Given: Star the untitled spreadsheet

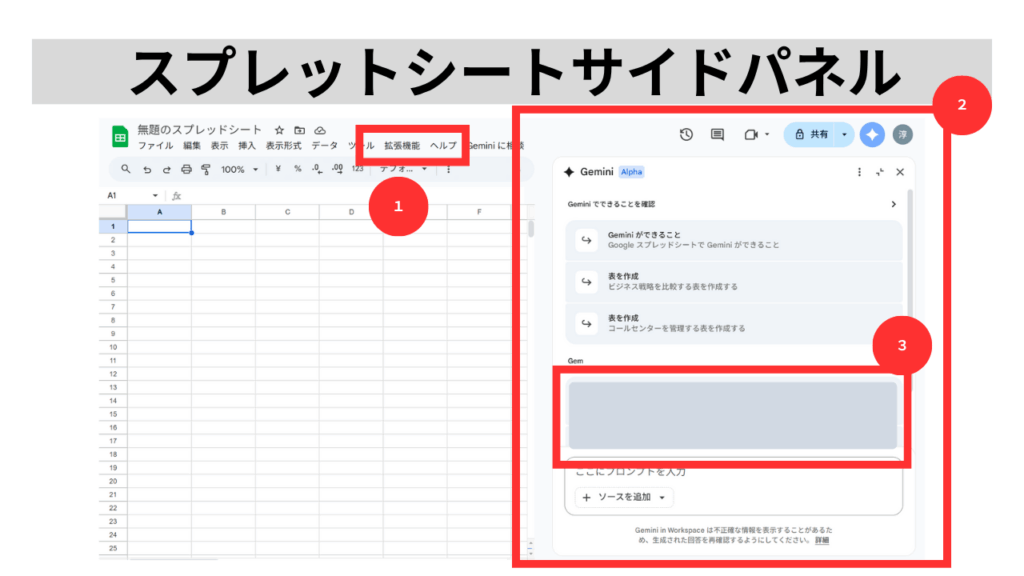Looking at the screenshot, I should (279, 130).
